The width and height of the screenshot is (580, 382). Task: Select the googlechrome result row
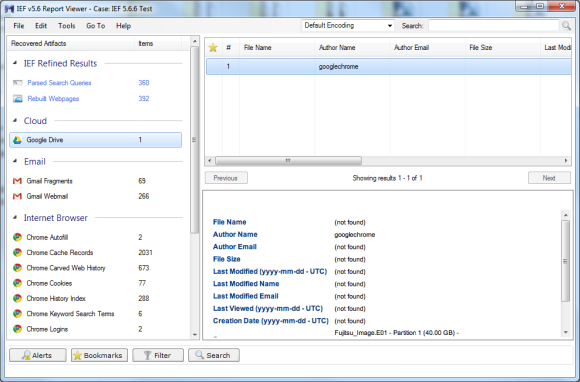pyautogui.click(x=388, y=67)
